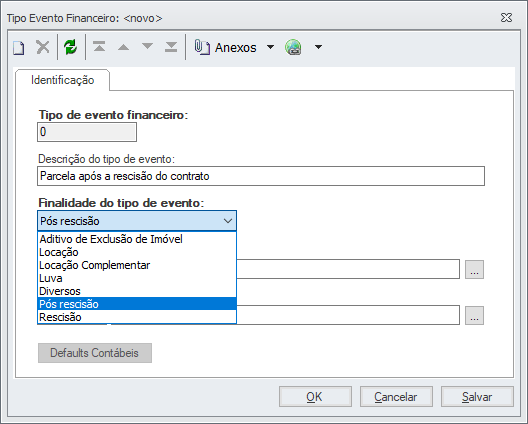
Task: Click first lookup text field behind list
Action: pos(348,269)
